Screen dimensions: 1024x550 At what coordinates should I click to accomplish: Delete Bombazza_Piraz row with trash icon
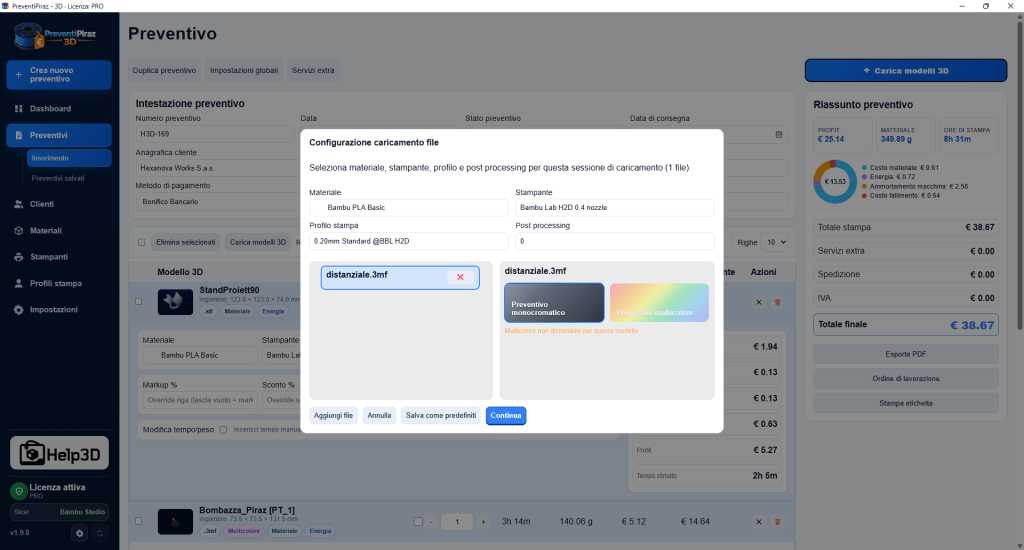click(777, 522)
